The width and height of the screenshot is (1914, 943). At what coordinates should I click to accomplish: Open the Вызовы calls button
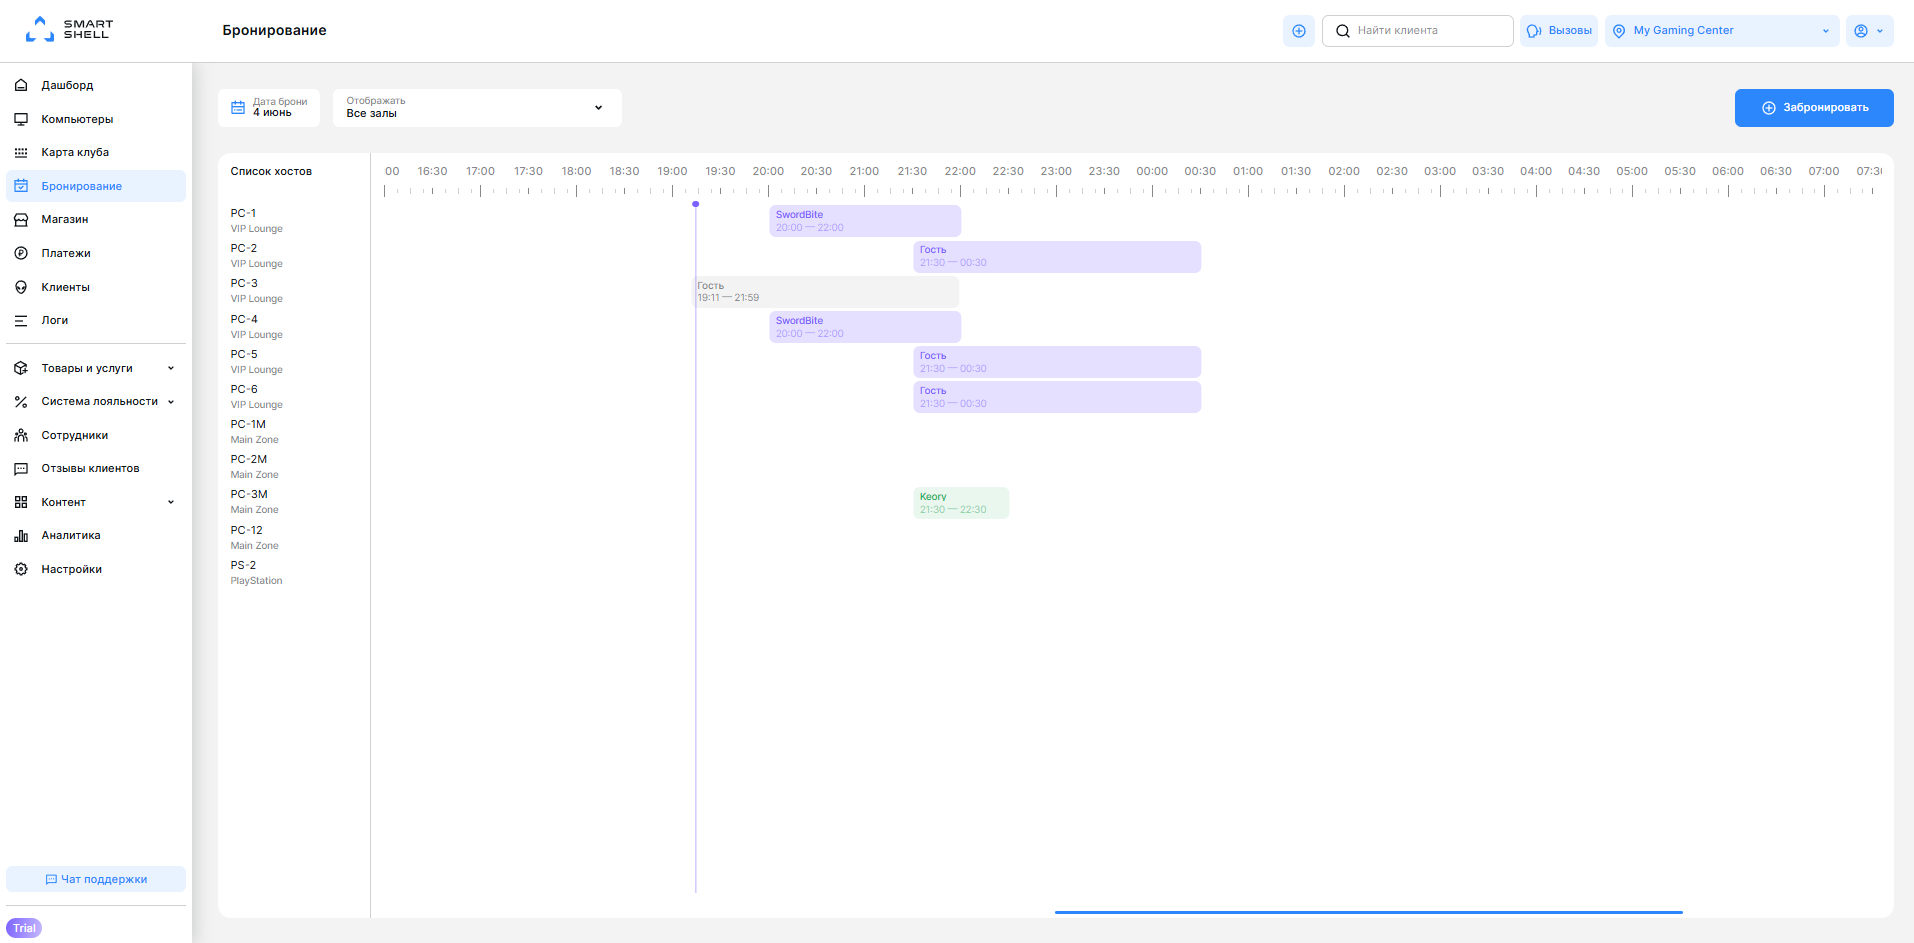[x=1559, y=31]
